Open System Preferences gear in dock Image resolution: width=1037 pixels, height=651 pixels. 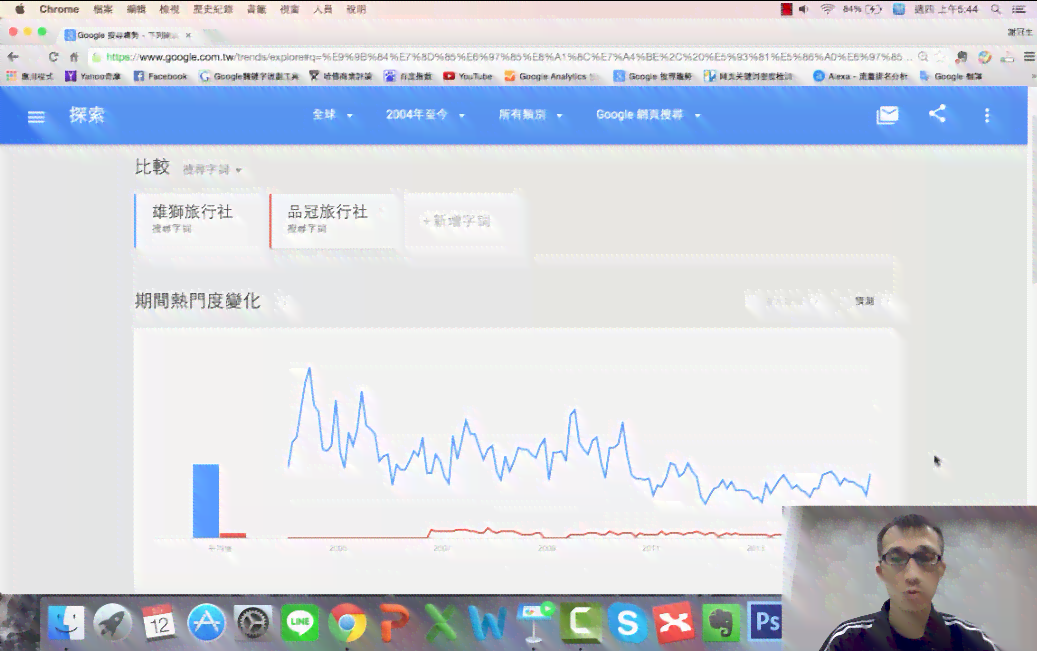253,623
